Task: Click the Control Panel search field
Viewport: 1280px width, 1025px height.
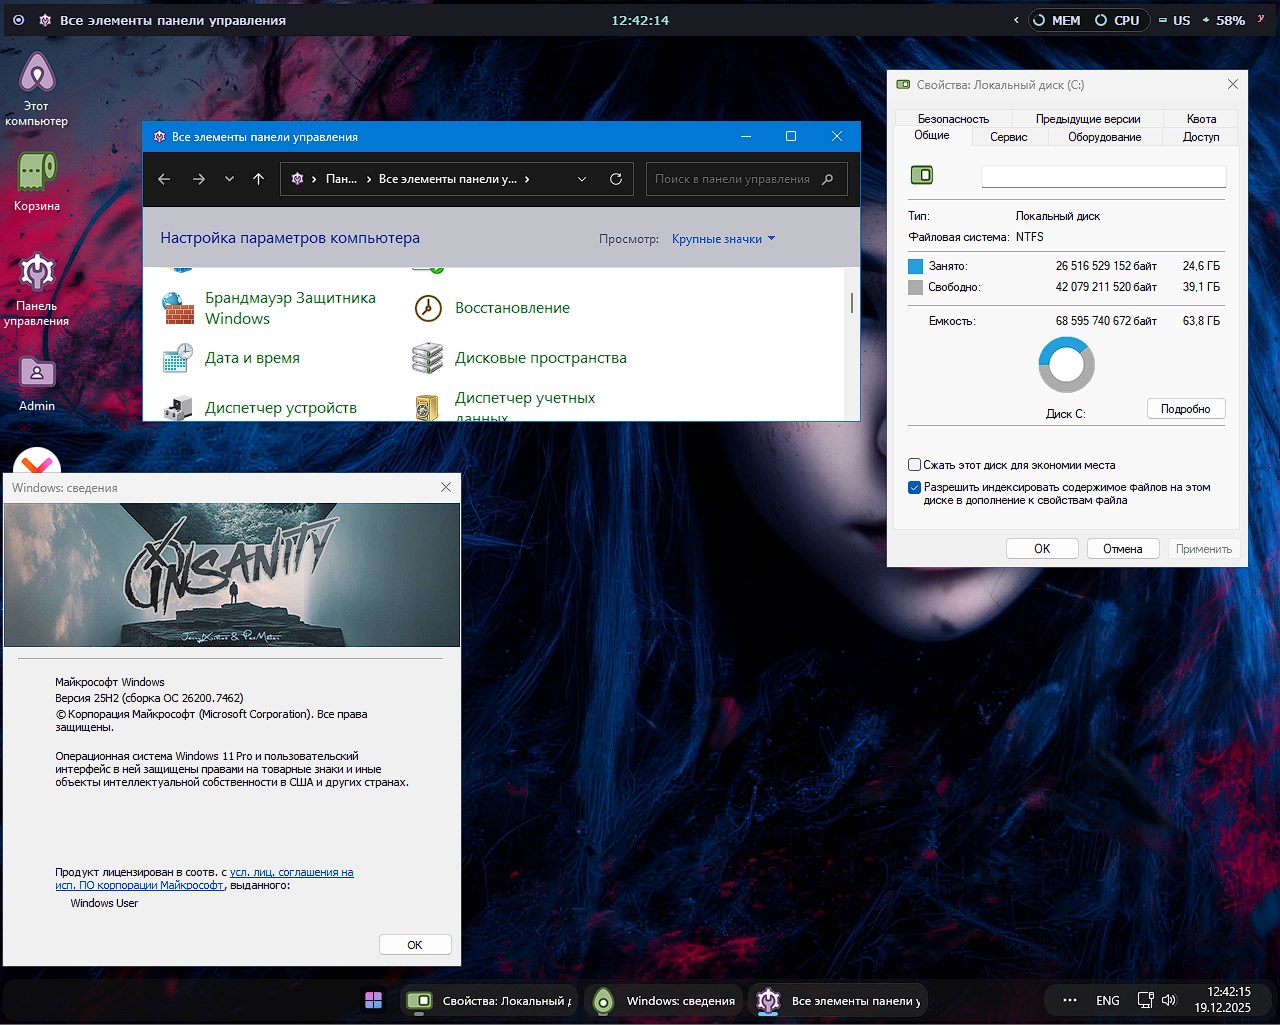Action: (x=740, y=178)
